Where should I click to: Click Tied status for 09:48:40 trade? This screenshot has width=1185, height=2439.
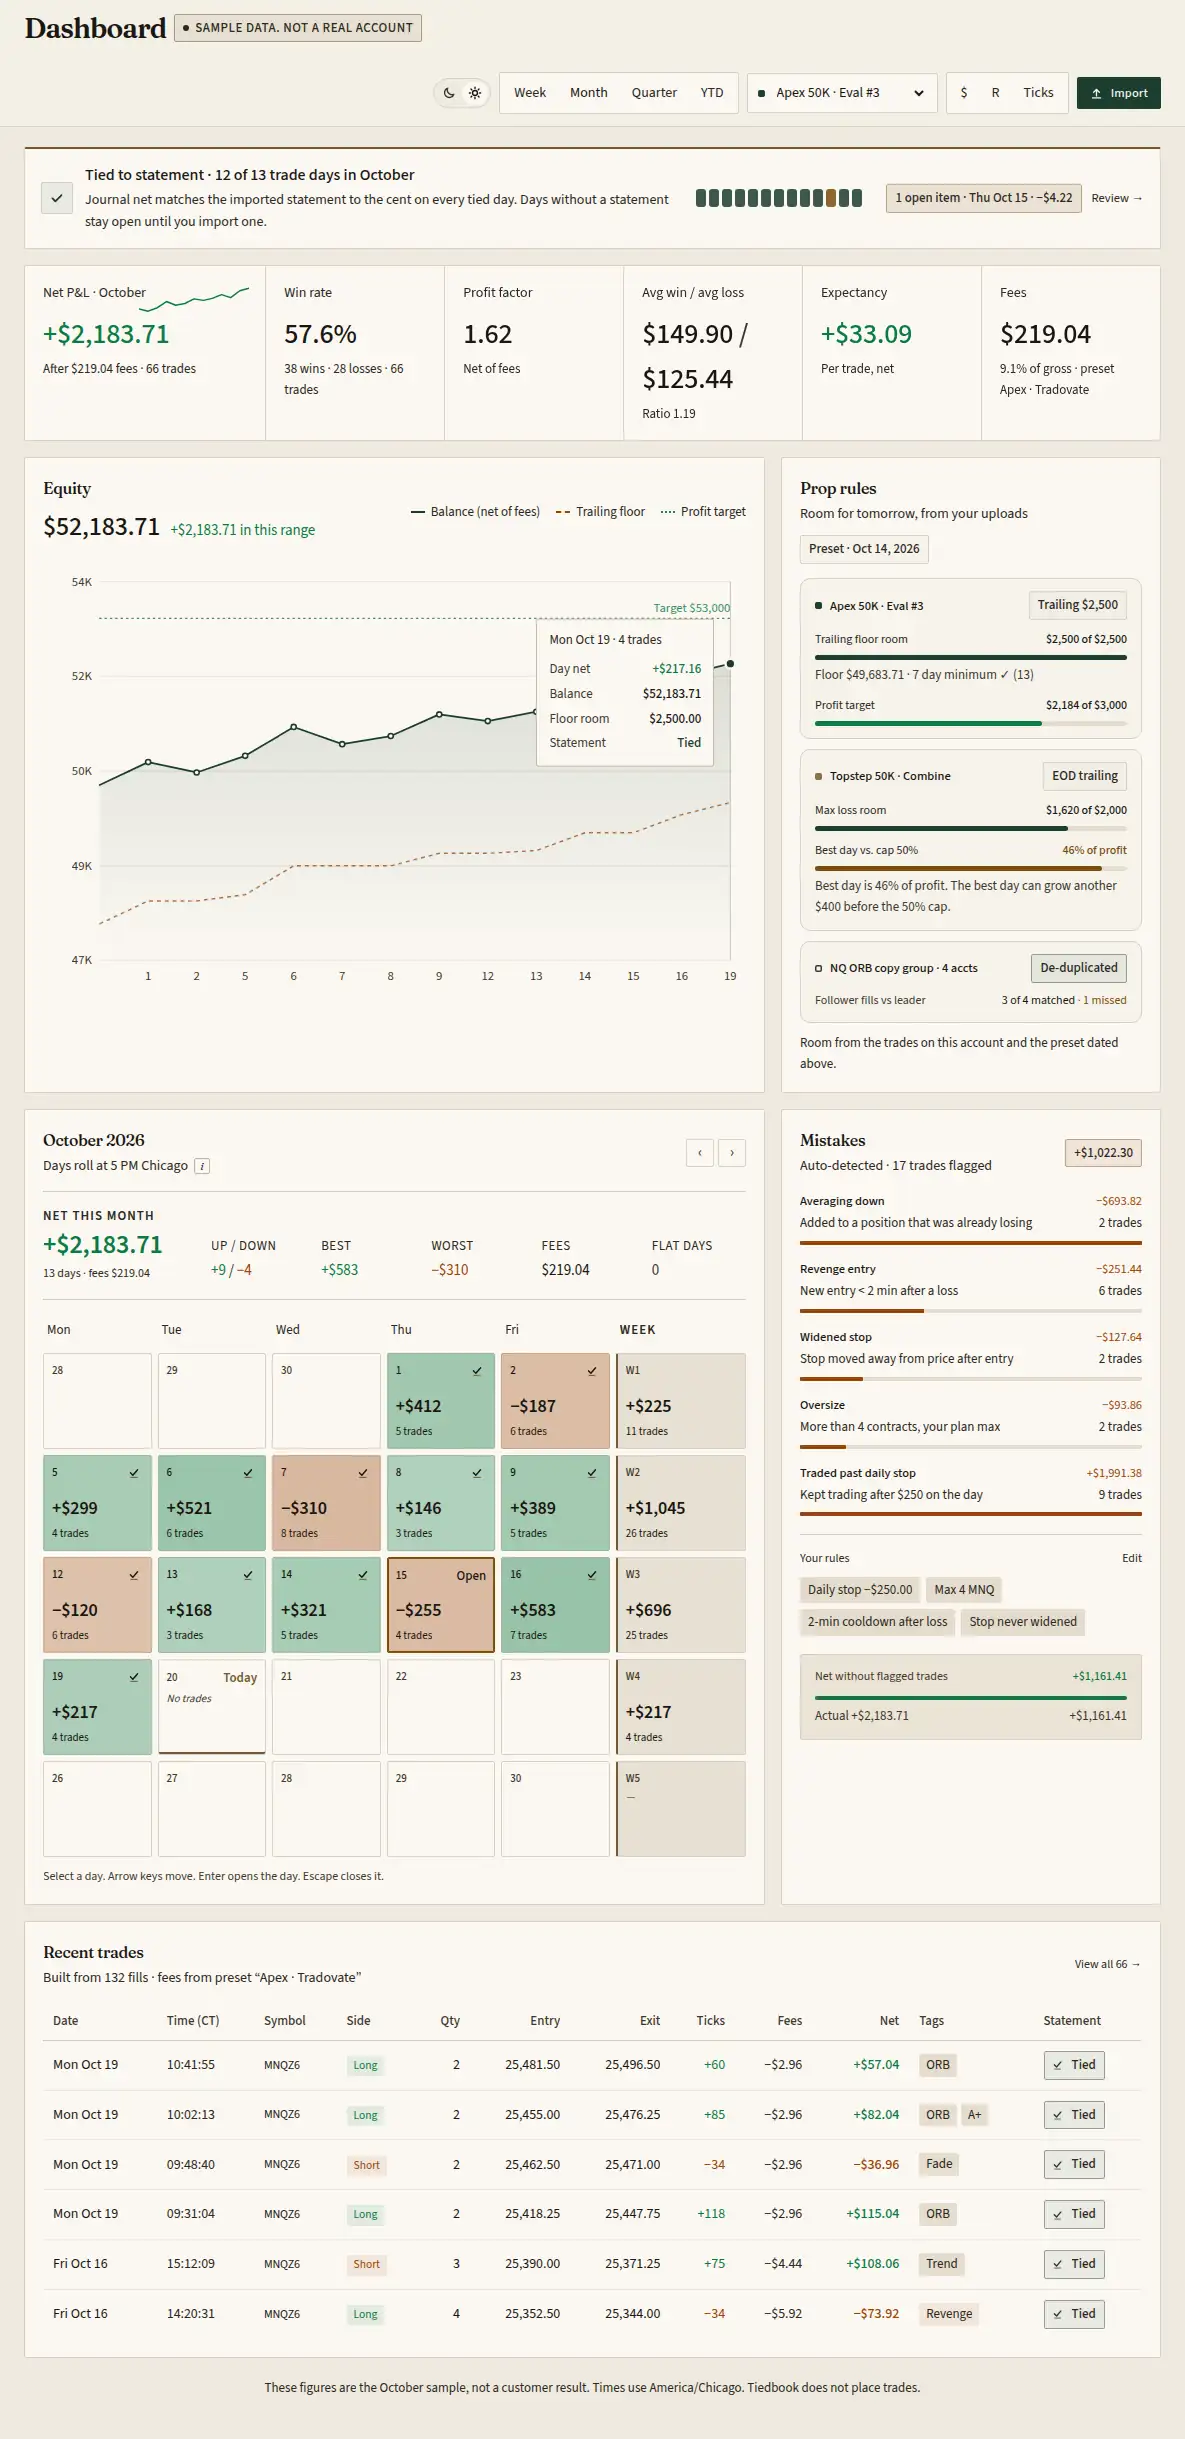(1074, 2164)
